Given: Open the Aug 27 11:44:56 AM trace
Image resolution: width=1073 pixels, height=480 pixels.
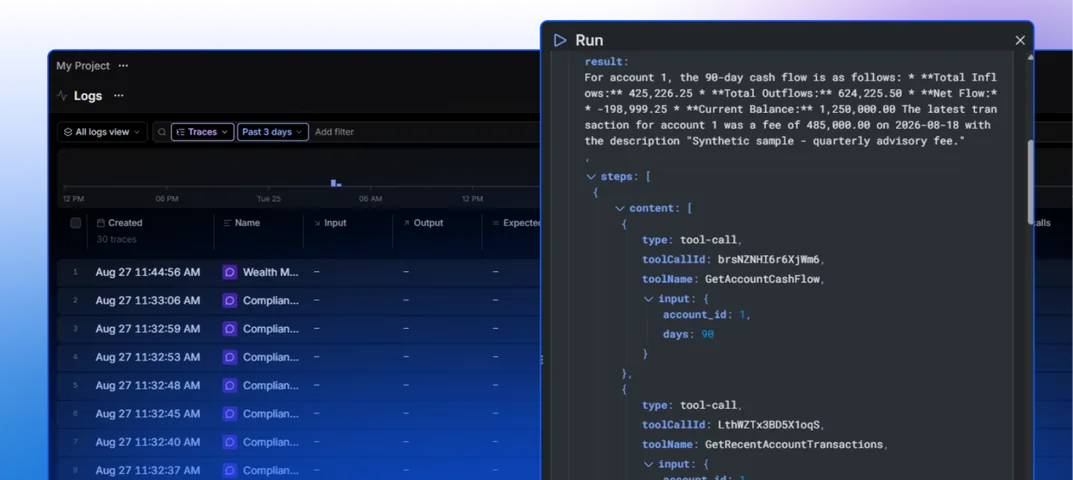Looking at the screenshot, I should pos(148,273).
